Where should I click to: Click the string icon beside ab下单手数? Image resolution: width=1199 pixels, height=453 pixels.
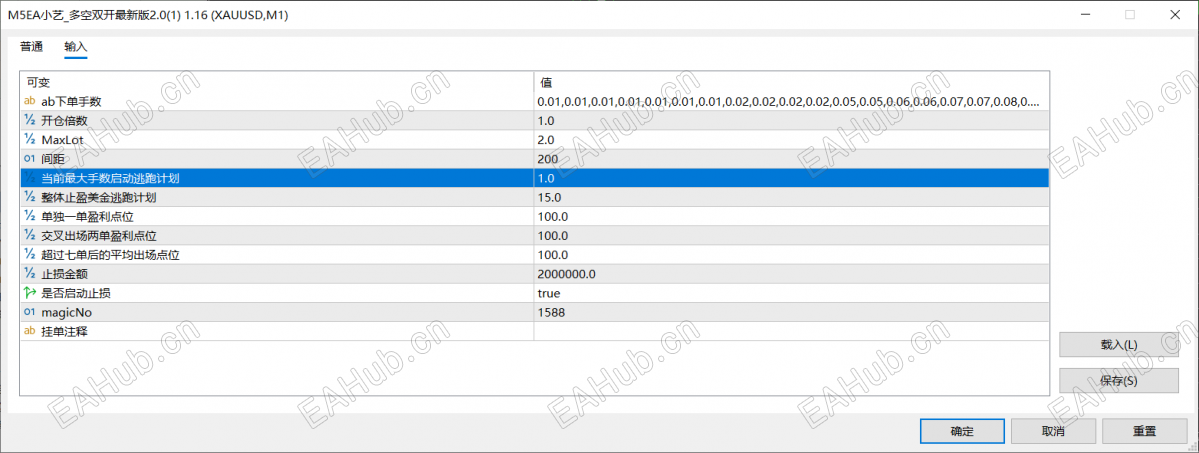tap(30, 102)
